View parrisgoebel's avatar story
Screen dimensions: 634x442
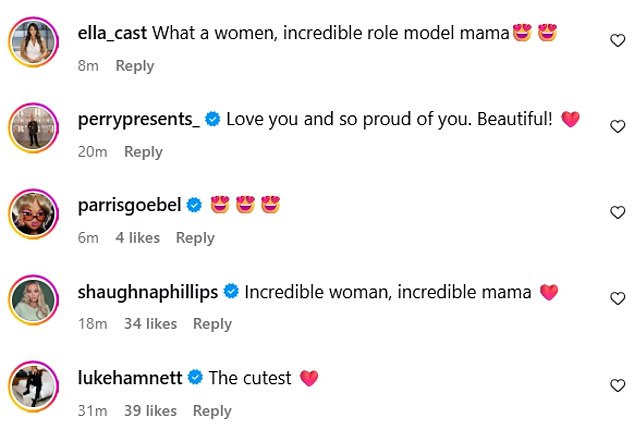34,216
